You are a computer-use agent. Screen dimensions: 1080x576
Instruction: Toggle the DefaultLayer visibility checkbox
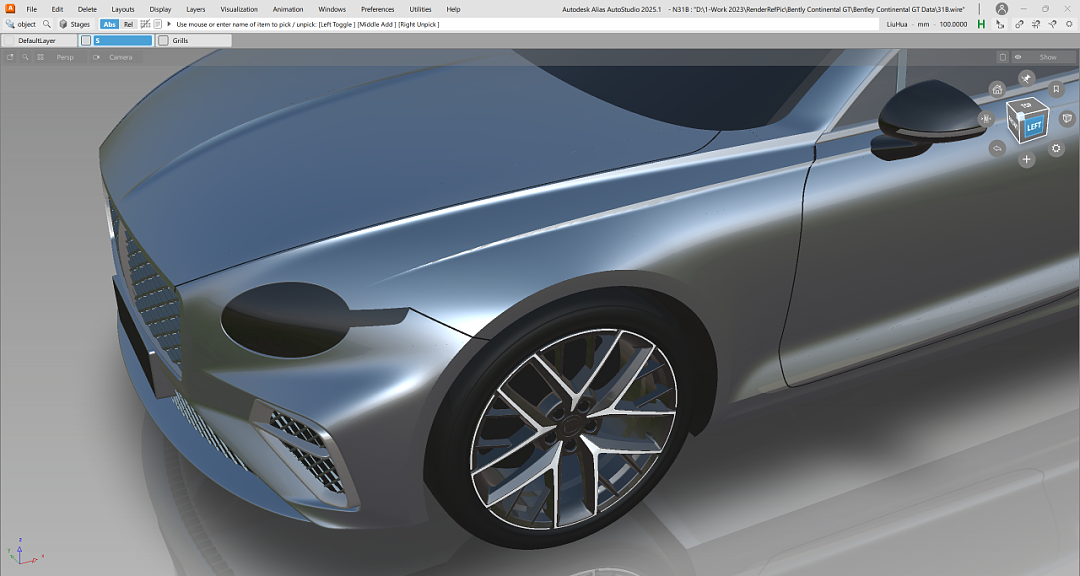tap(9, 41)
